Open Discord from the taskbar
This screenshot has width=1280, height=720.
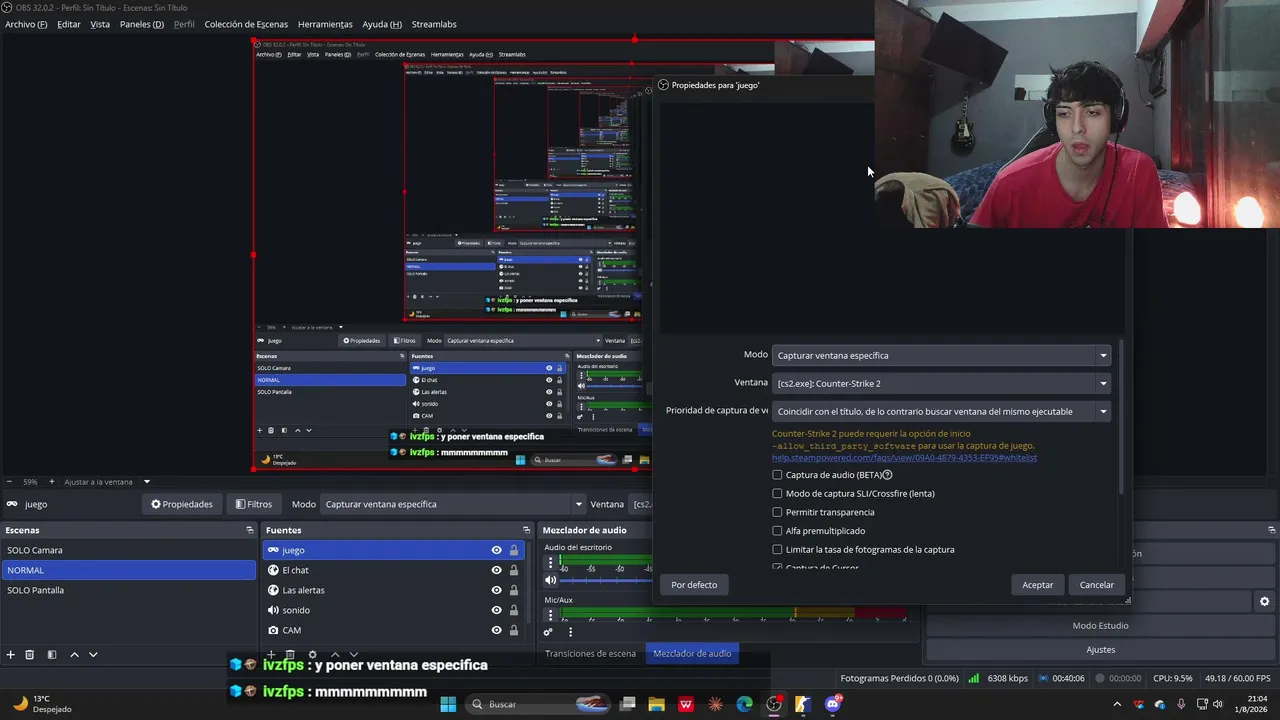tap(833, 704)
